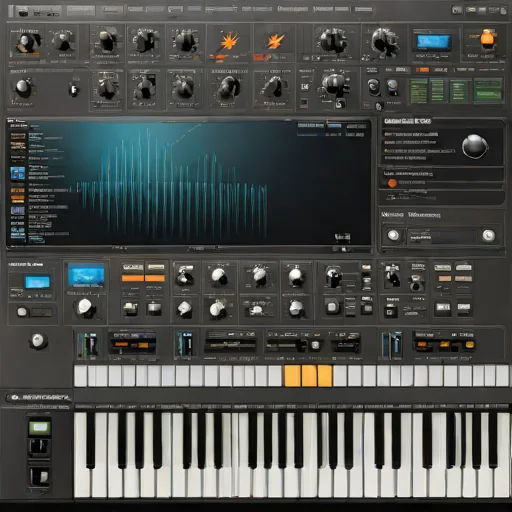Click the text field between the round white buttons
The image size is (512, 512).
[442, 236]
